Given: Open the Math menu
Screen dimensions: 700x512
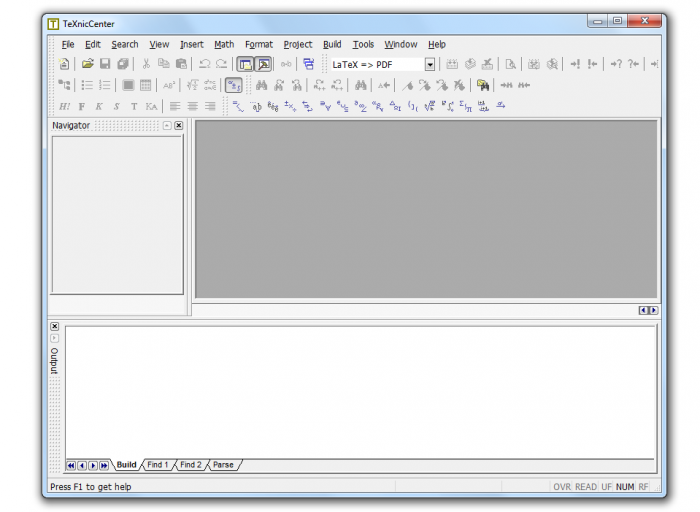Looking at the screenshot, I should coord(224,44).
